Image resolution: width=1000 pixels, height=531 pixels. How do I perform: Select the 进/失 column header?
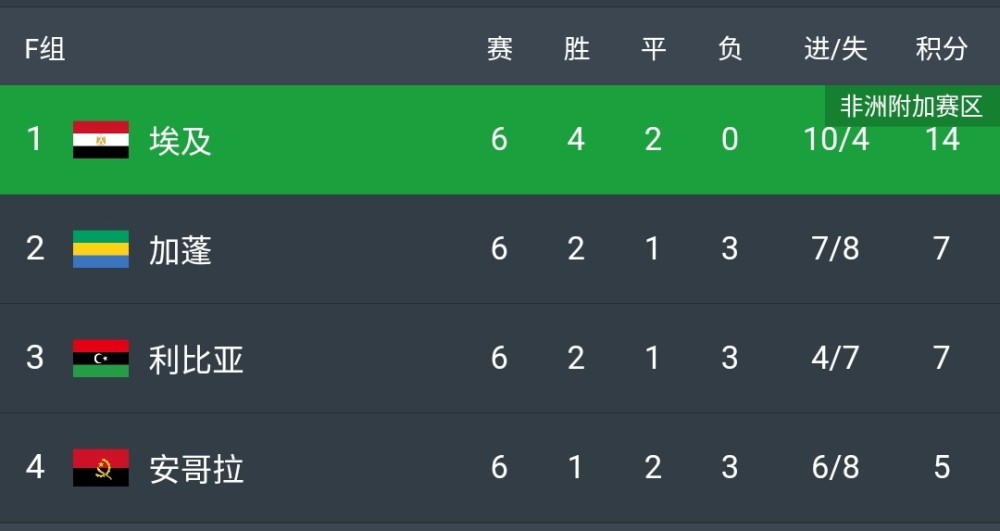point(835,48)
